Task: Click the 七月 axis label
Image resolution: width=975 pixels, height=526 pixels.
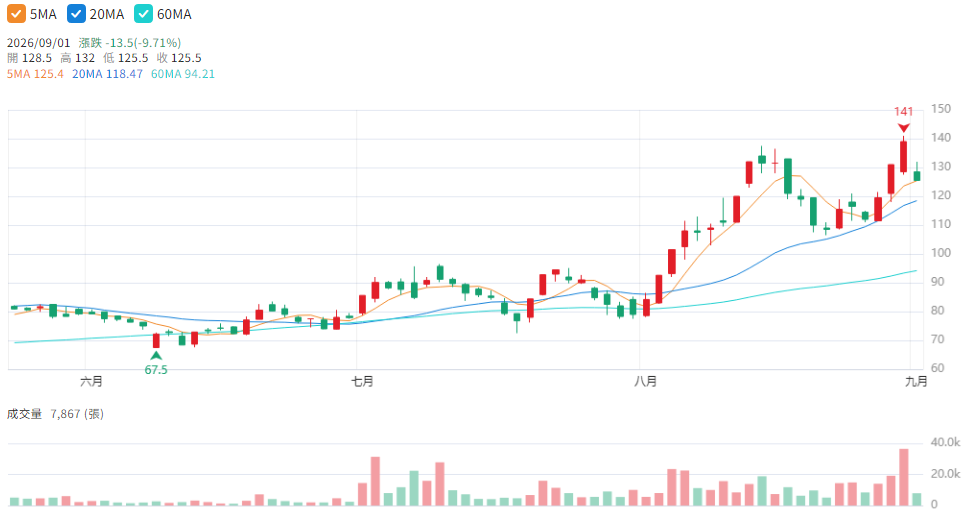Action: pyautogui.click(x=363, y=381)
